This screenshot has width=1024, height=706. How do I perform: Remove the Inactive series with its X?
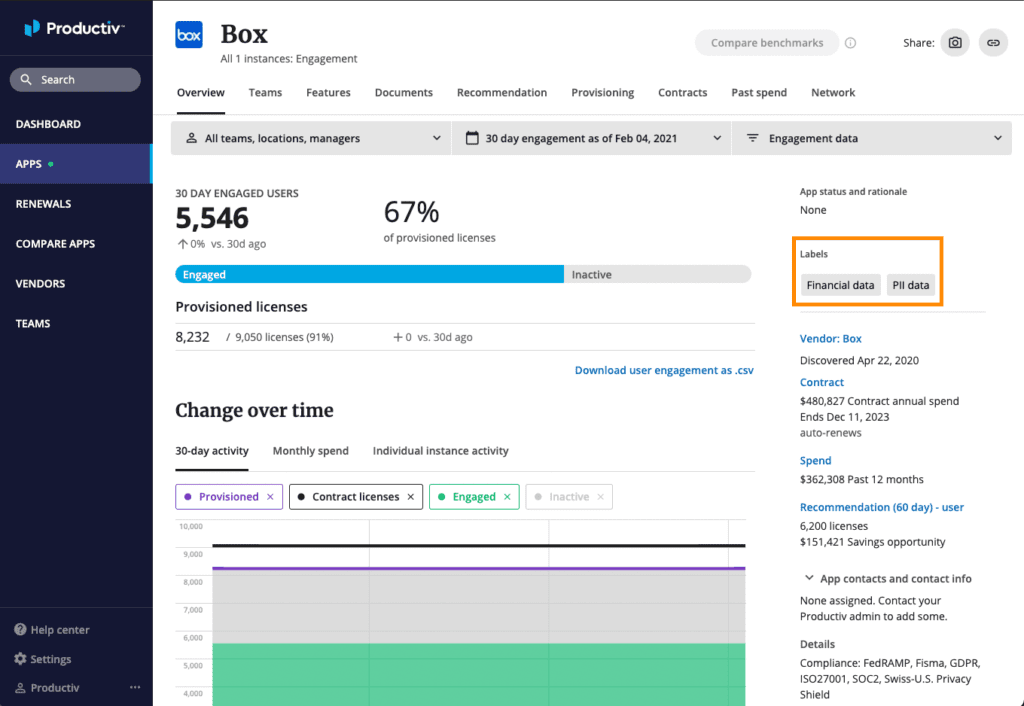600,497
